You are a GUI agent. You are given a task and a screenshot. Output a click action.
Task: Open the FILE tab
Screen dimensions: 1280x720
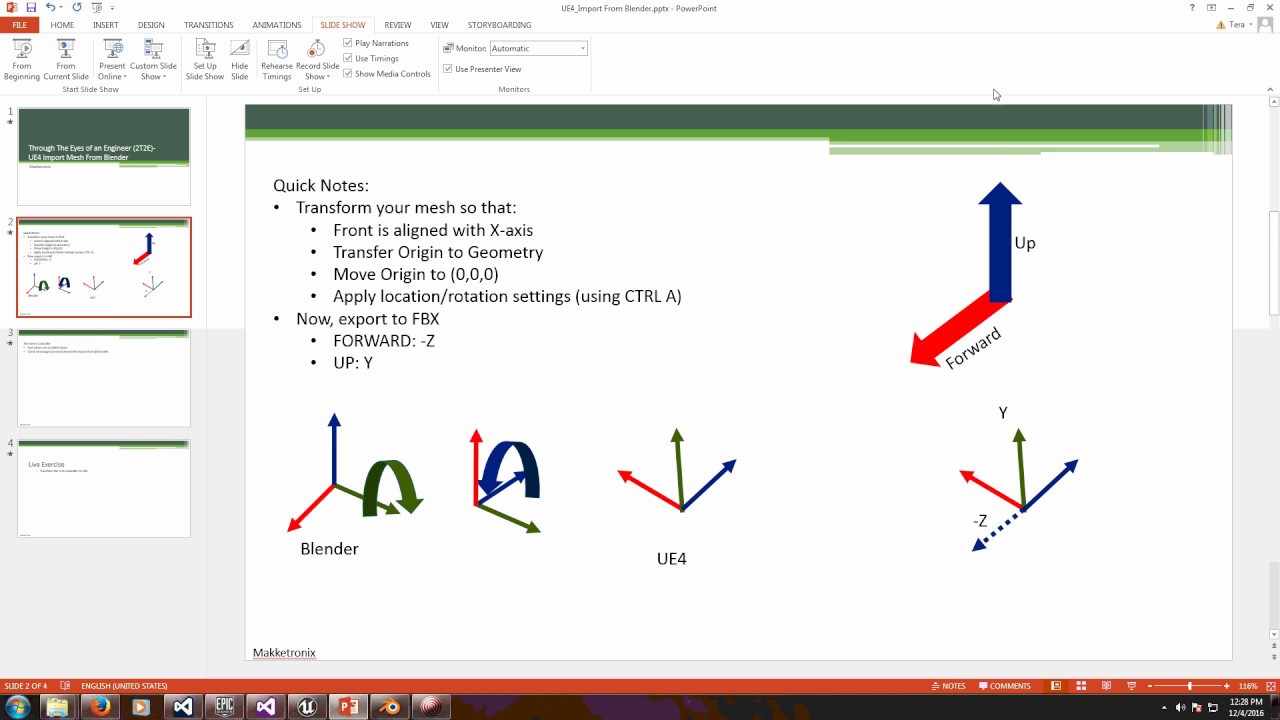coord(19,25)
